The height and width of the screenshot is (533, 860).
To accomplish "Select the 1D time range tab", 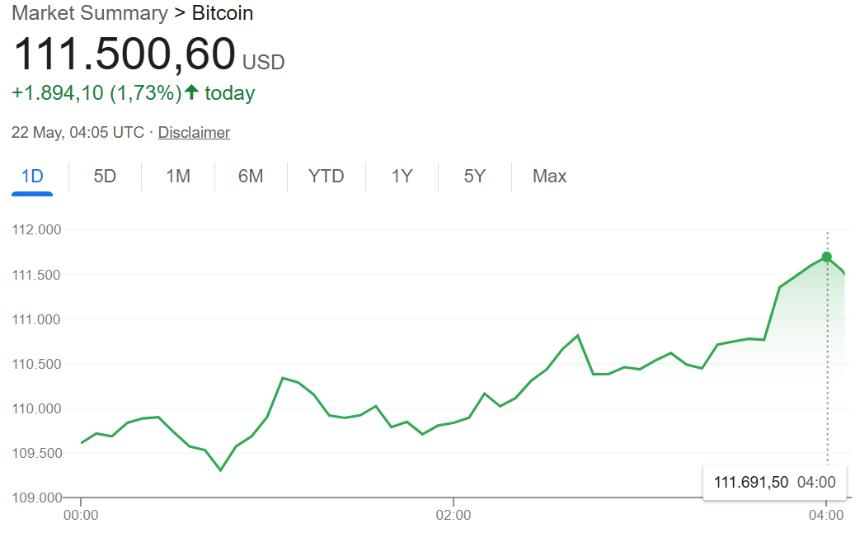I will pyautogui.click(x=33, y=176).
